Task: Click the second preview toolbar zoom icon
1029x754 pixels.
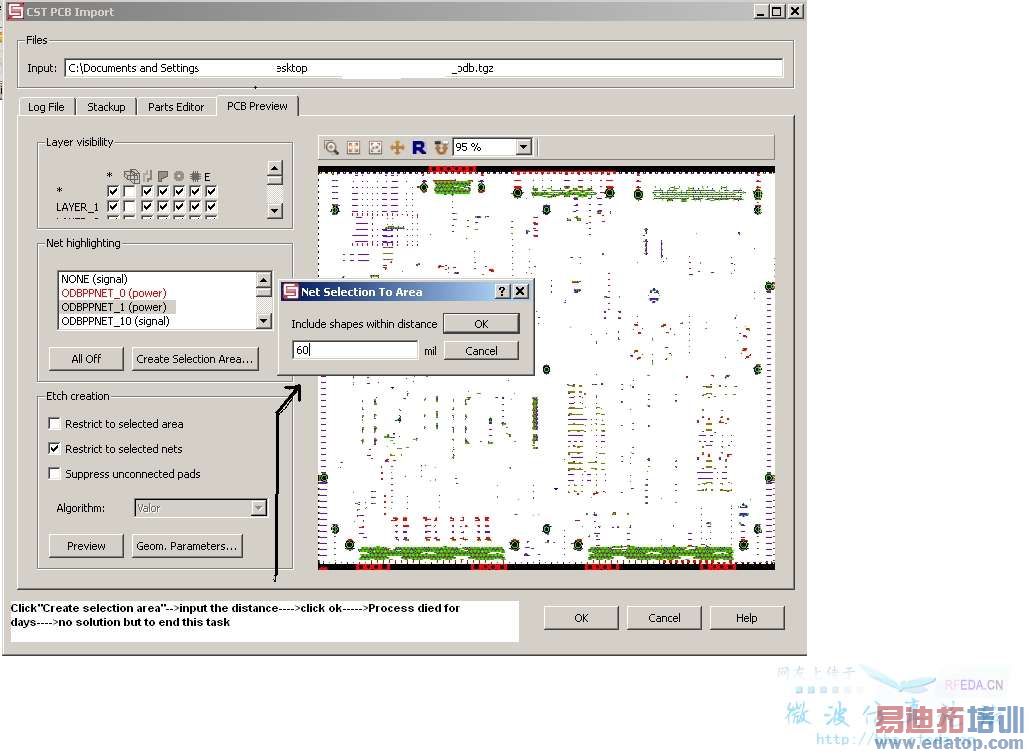Action: 354,148
